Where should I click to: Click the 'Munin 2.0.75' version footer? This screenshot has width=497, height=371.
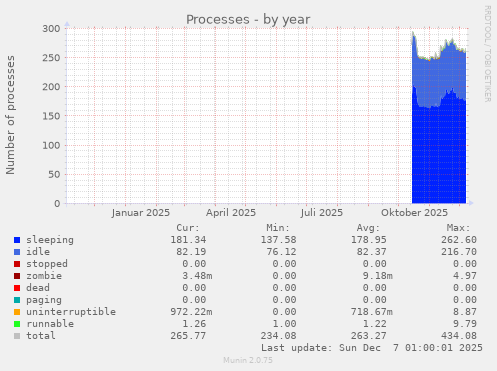point(248,360)
